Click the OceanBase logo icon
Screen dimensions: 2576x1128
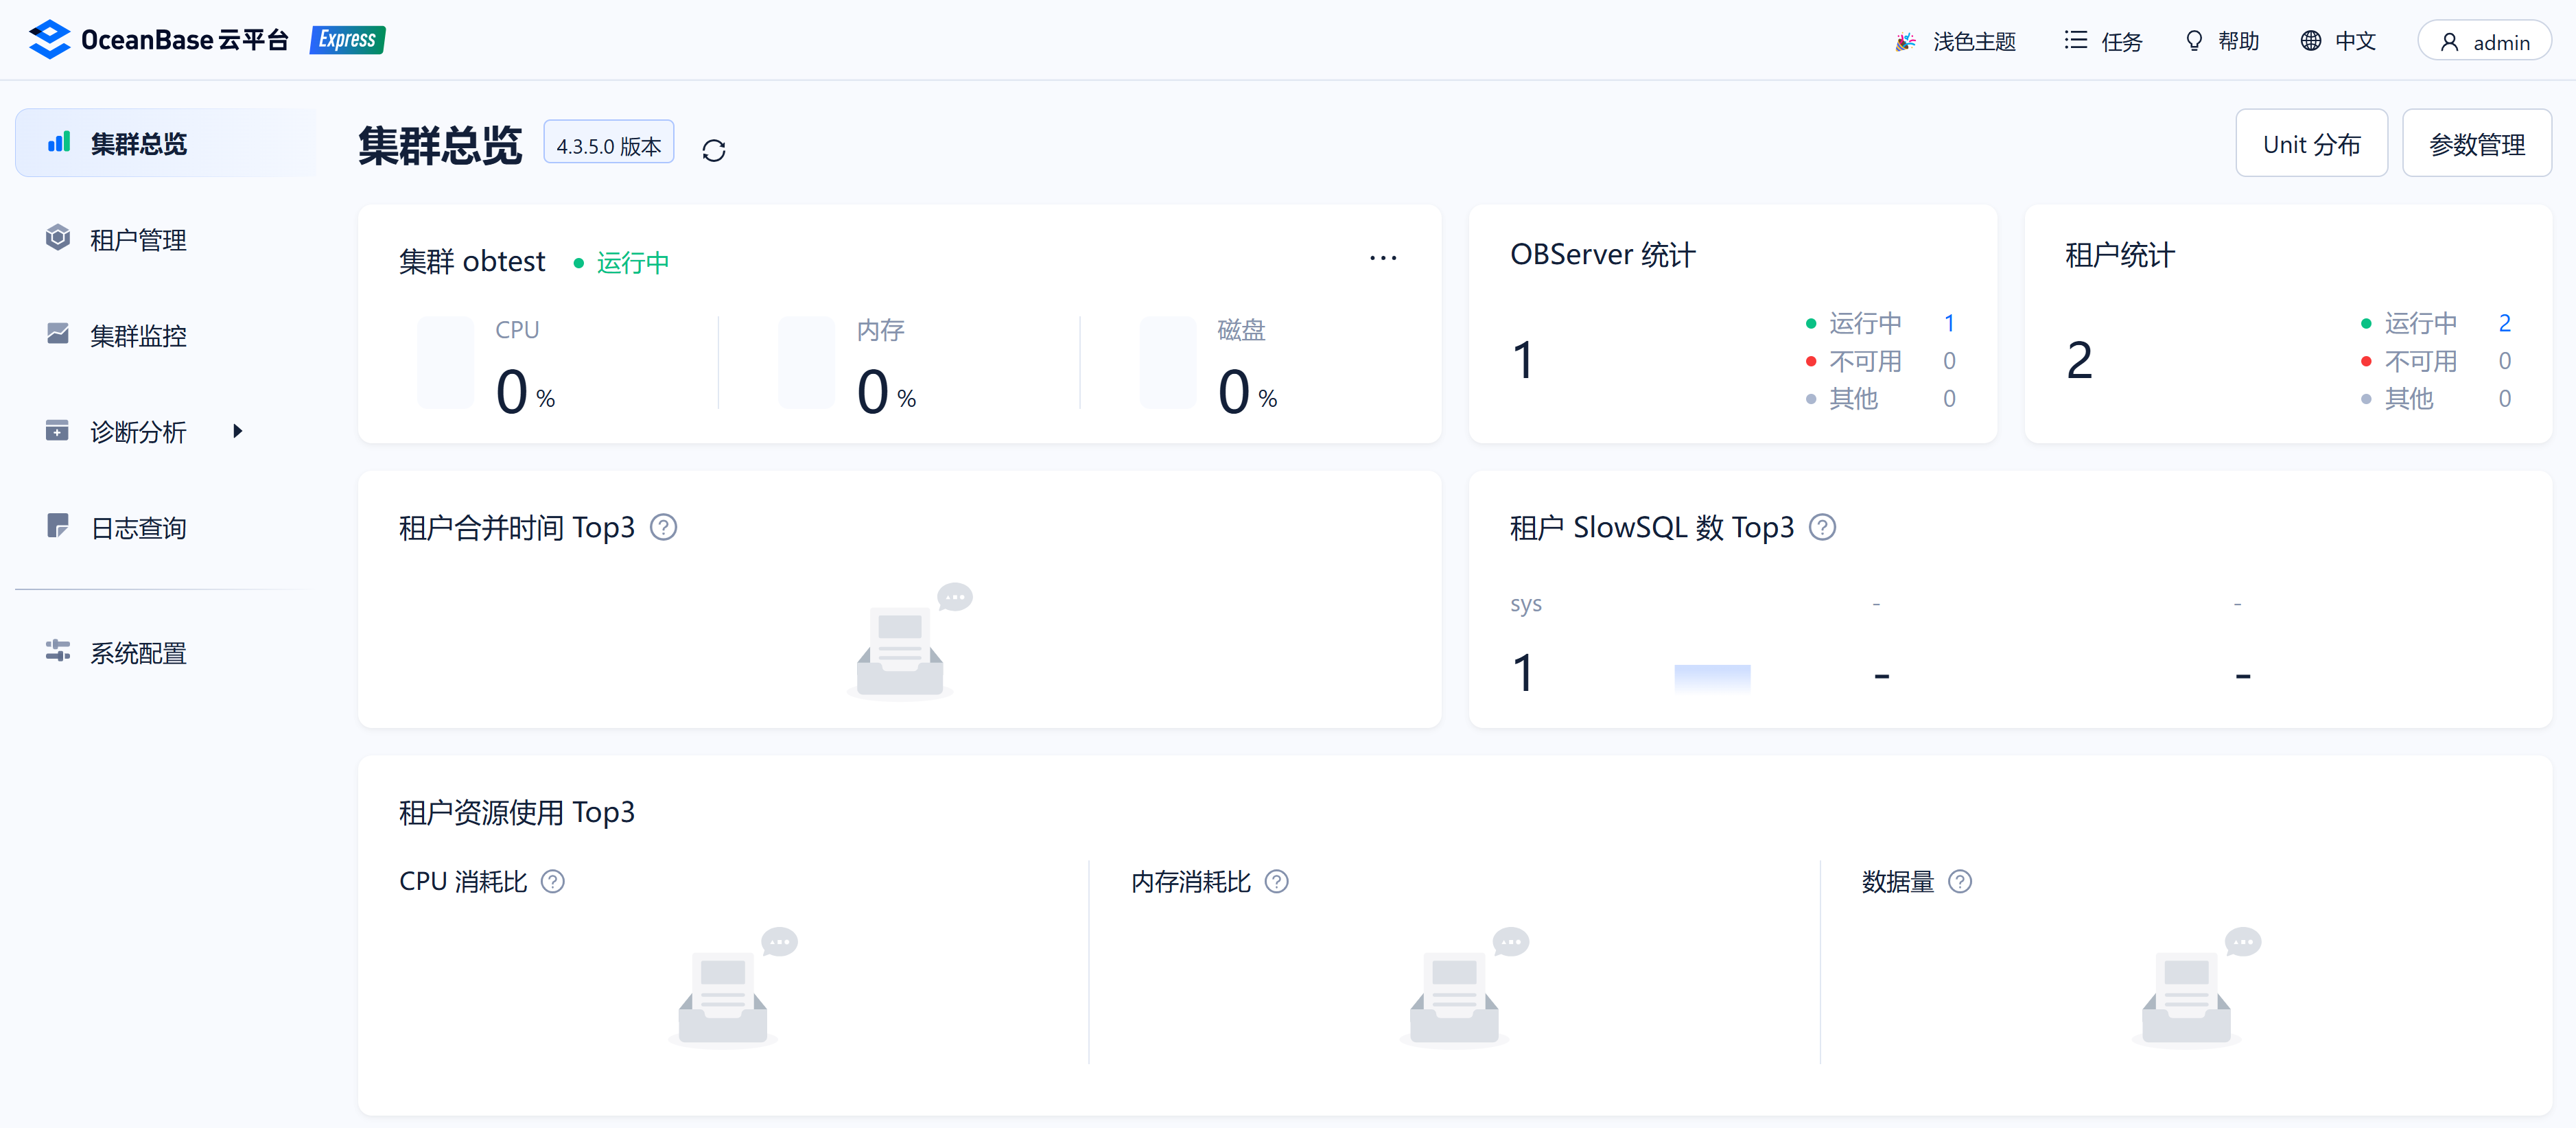tap(49, 40)
